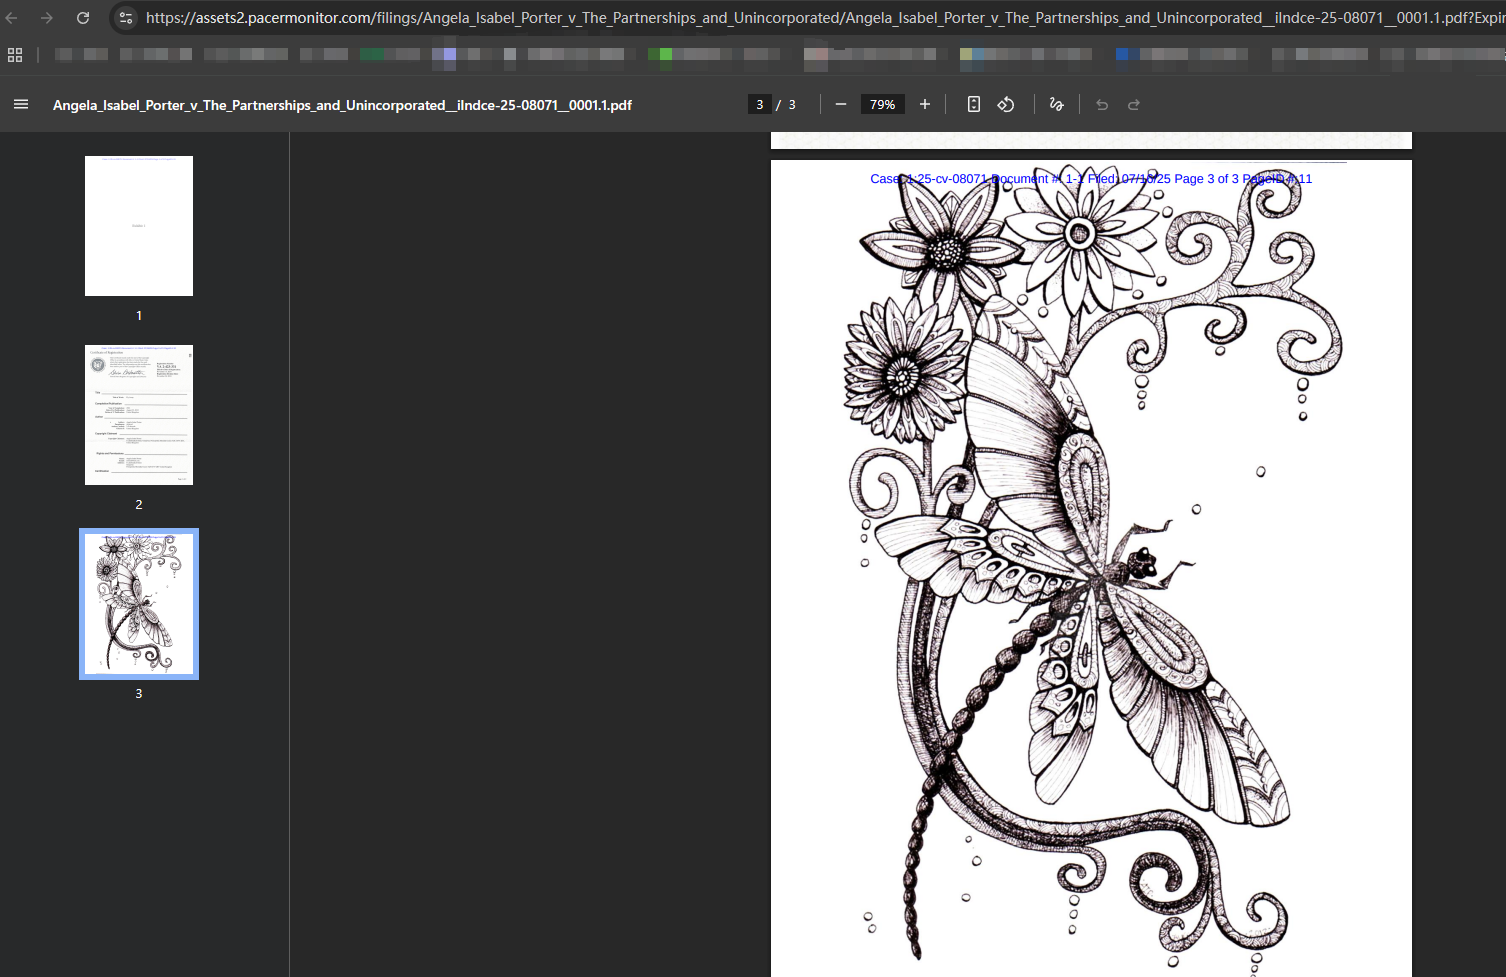1506x977 pixels.
Task: Click the 79% zoom level field
Action: 882,104
